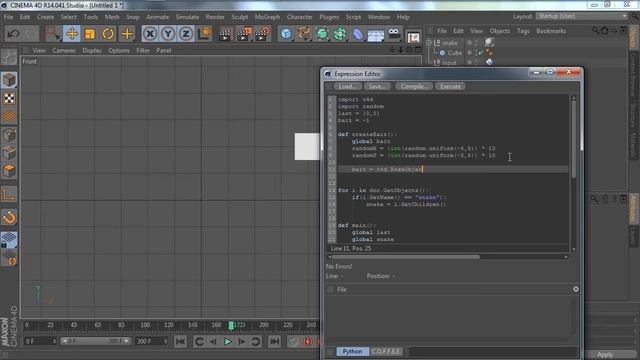Add a Cube primitive object

click(287, 34)
